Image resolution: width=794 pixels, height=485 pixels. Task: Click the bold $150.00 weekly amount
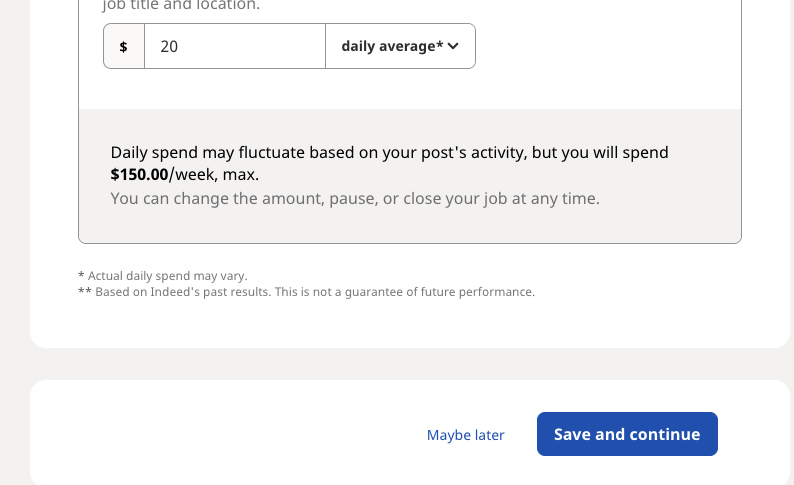point(139,174)
